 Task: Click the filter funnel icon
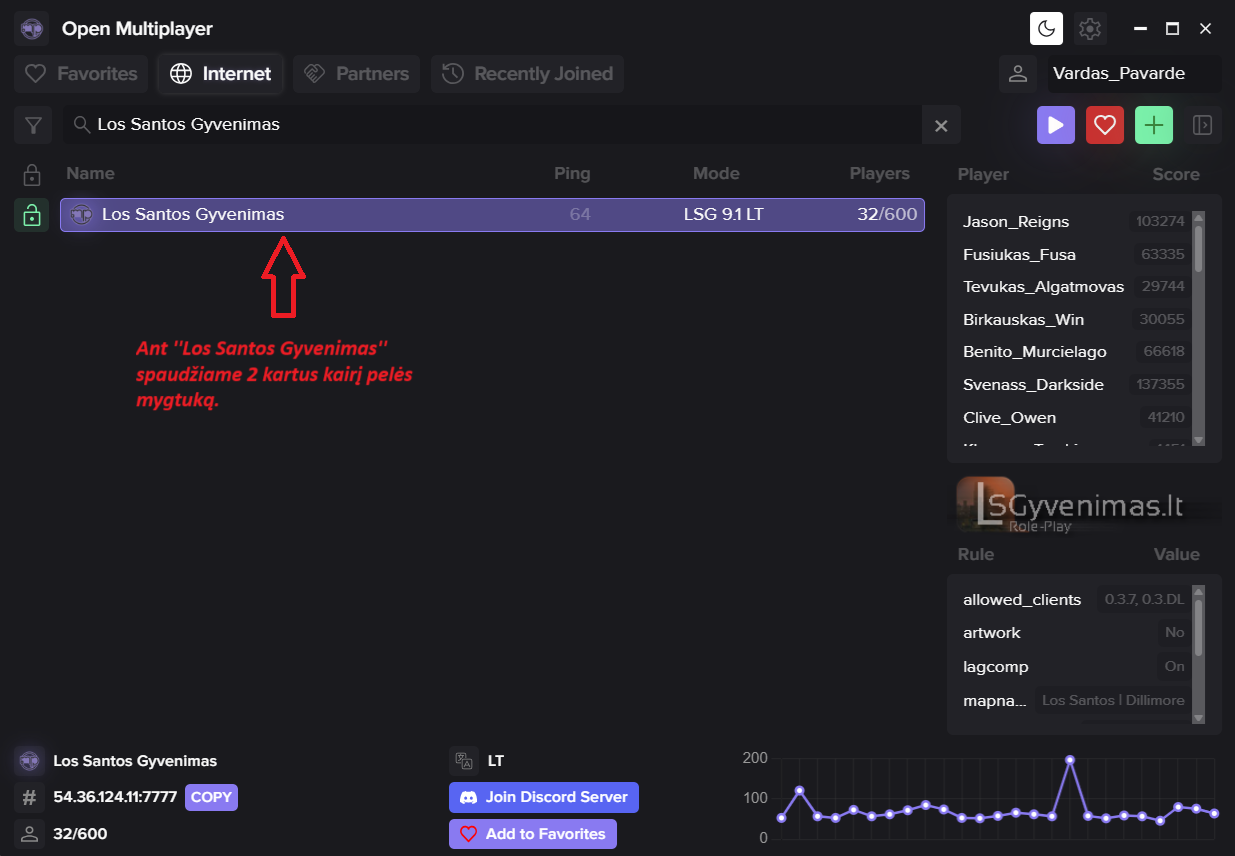pyautogui.click(x=33, y=125)
